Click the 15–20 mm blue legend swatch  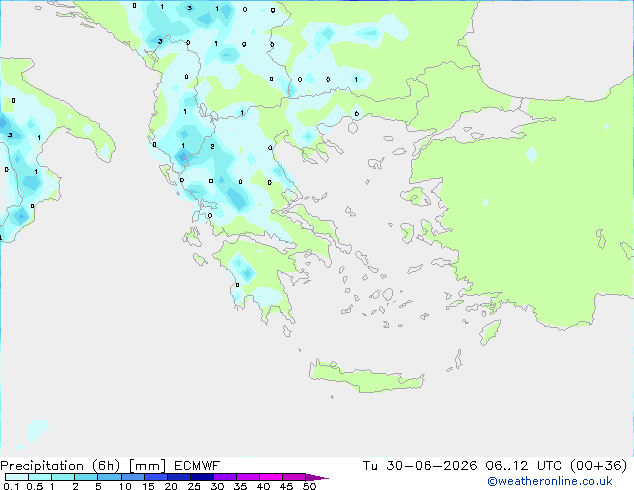click(x=156, y=477)
